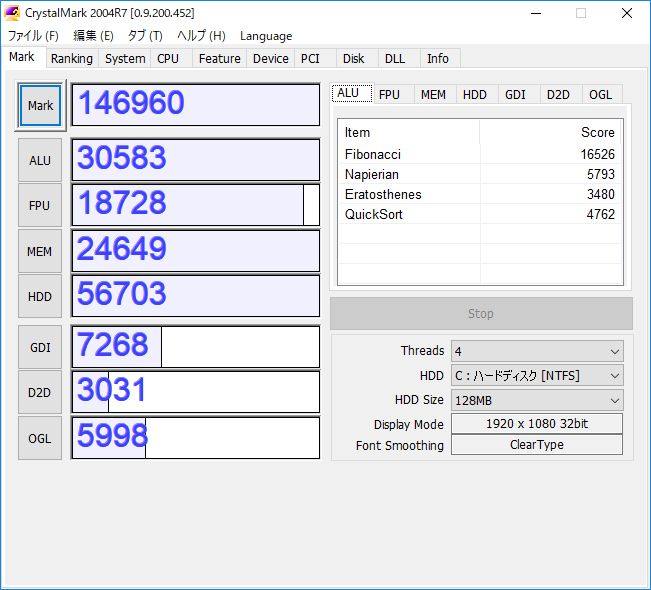This screenshot has width=651, height=590.
Task: Minimize the CrystalMark window
Action: (x=536, y=13)
